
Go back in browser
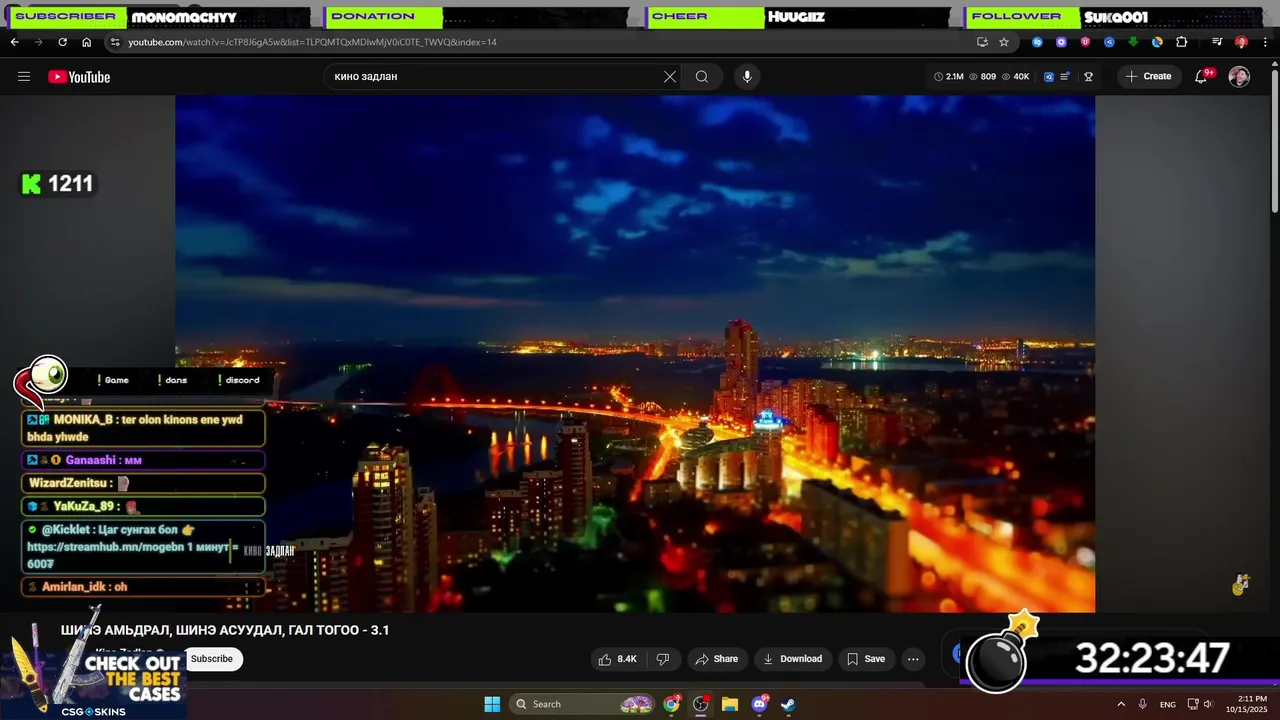coord(15,42)
